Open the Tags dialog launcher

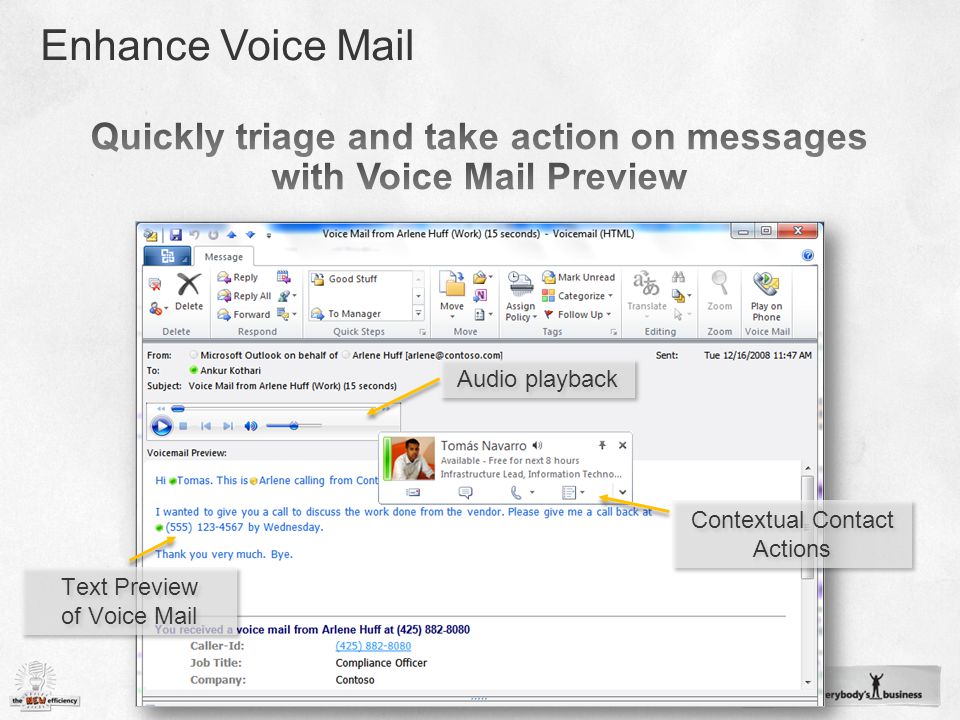click(613, 332)
